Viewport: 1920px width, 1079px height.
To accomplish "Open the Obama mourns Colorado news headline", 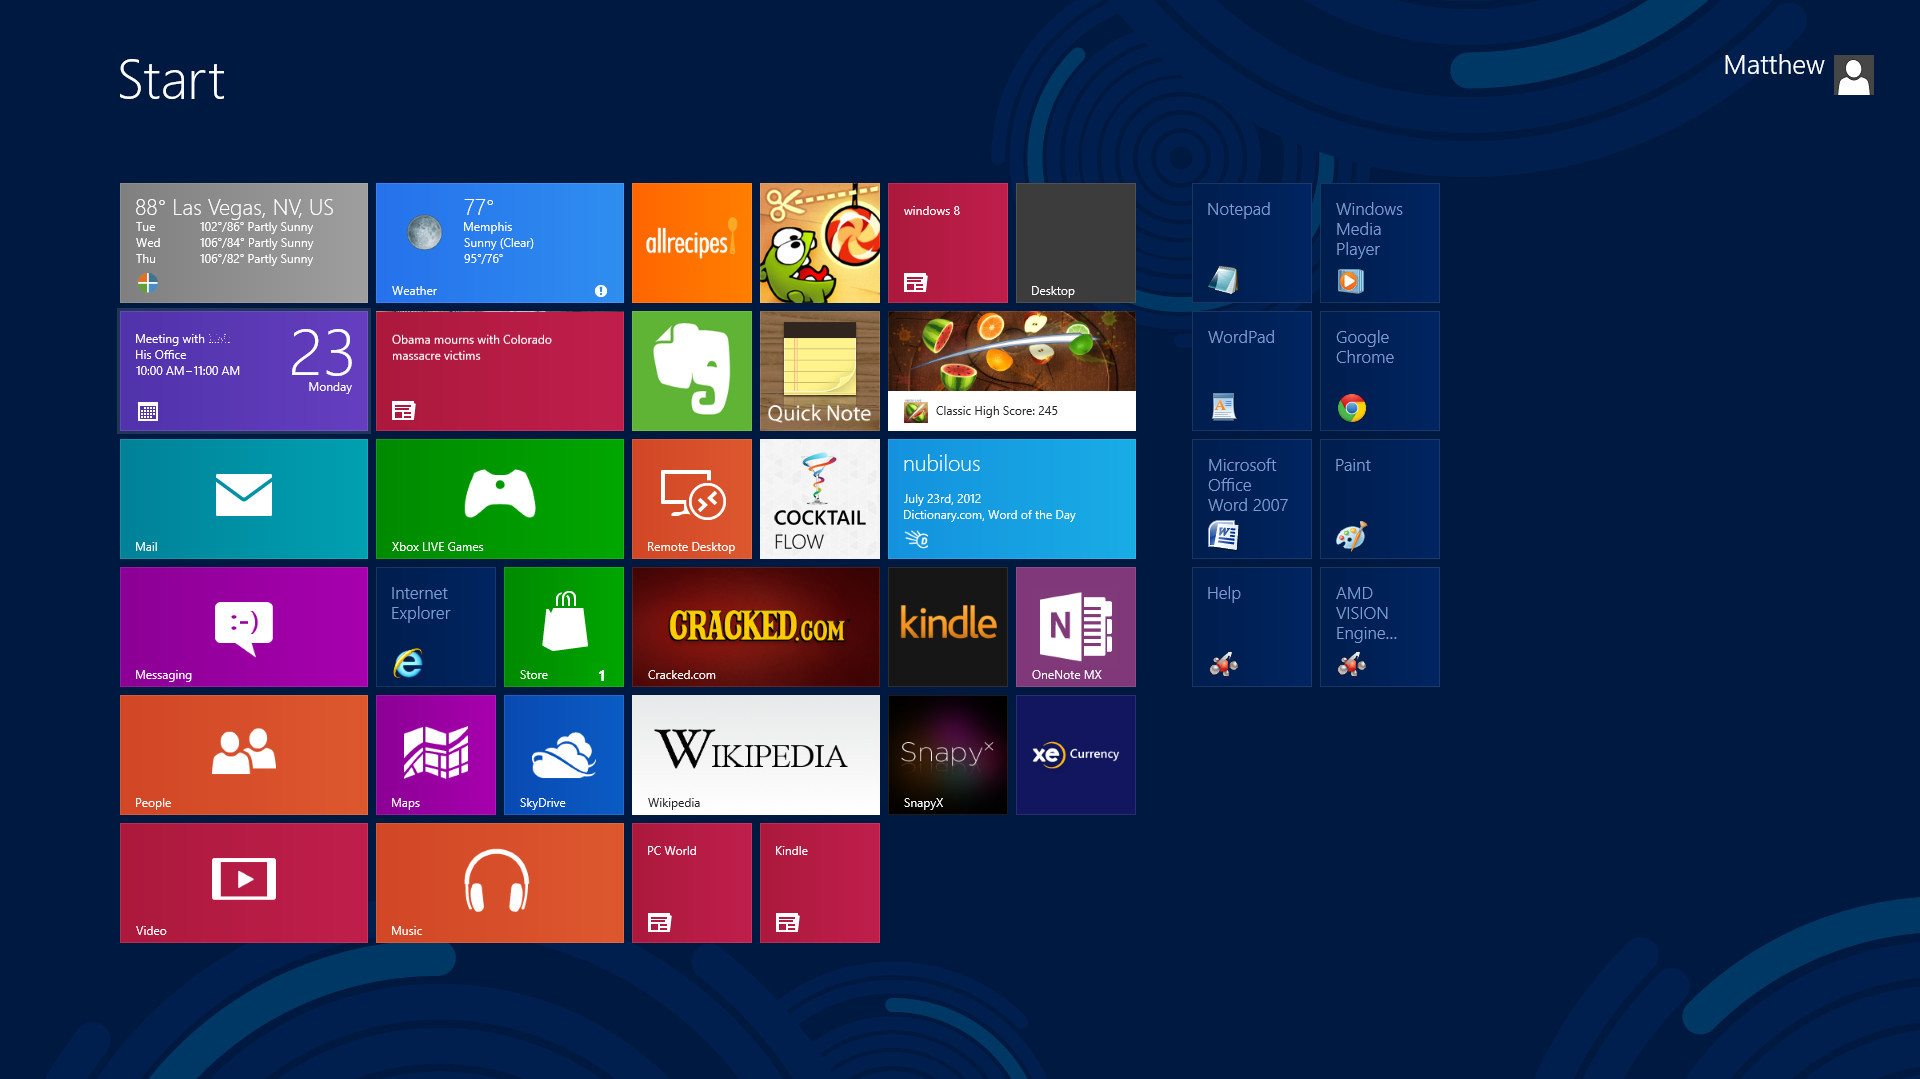I will pos(499,370).
